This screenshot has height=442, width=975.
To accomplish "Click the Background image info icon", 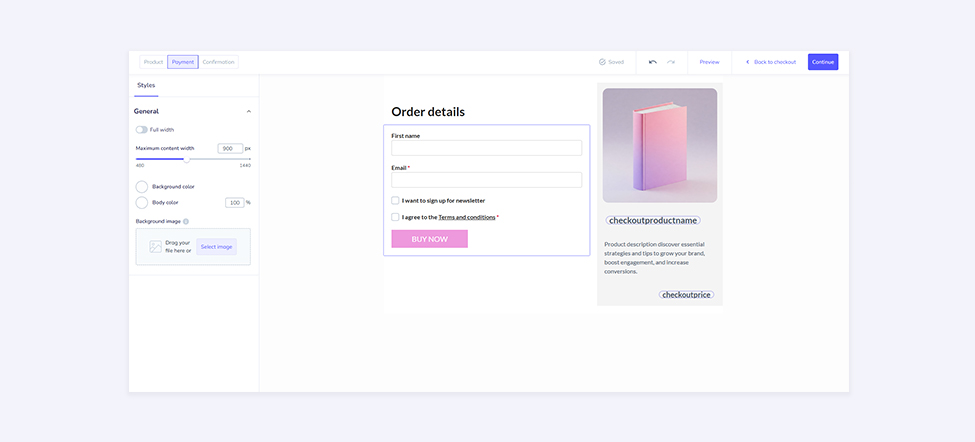I will coord(186,221).
